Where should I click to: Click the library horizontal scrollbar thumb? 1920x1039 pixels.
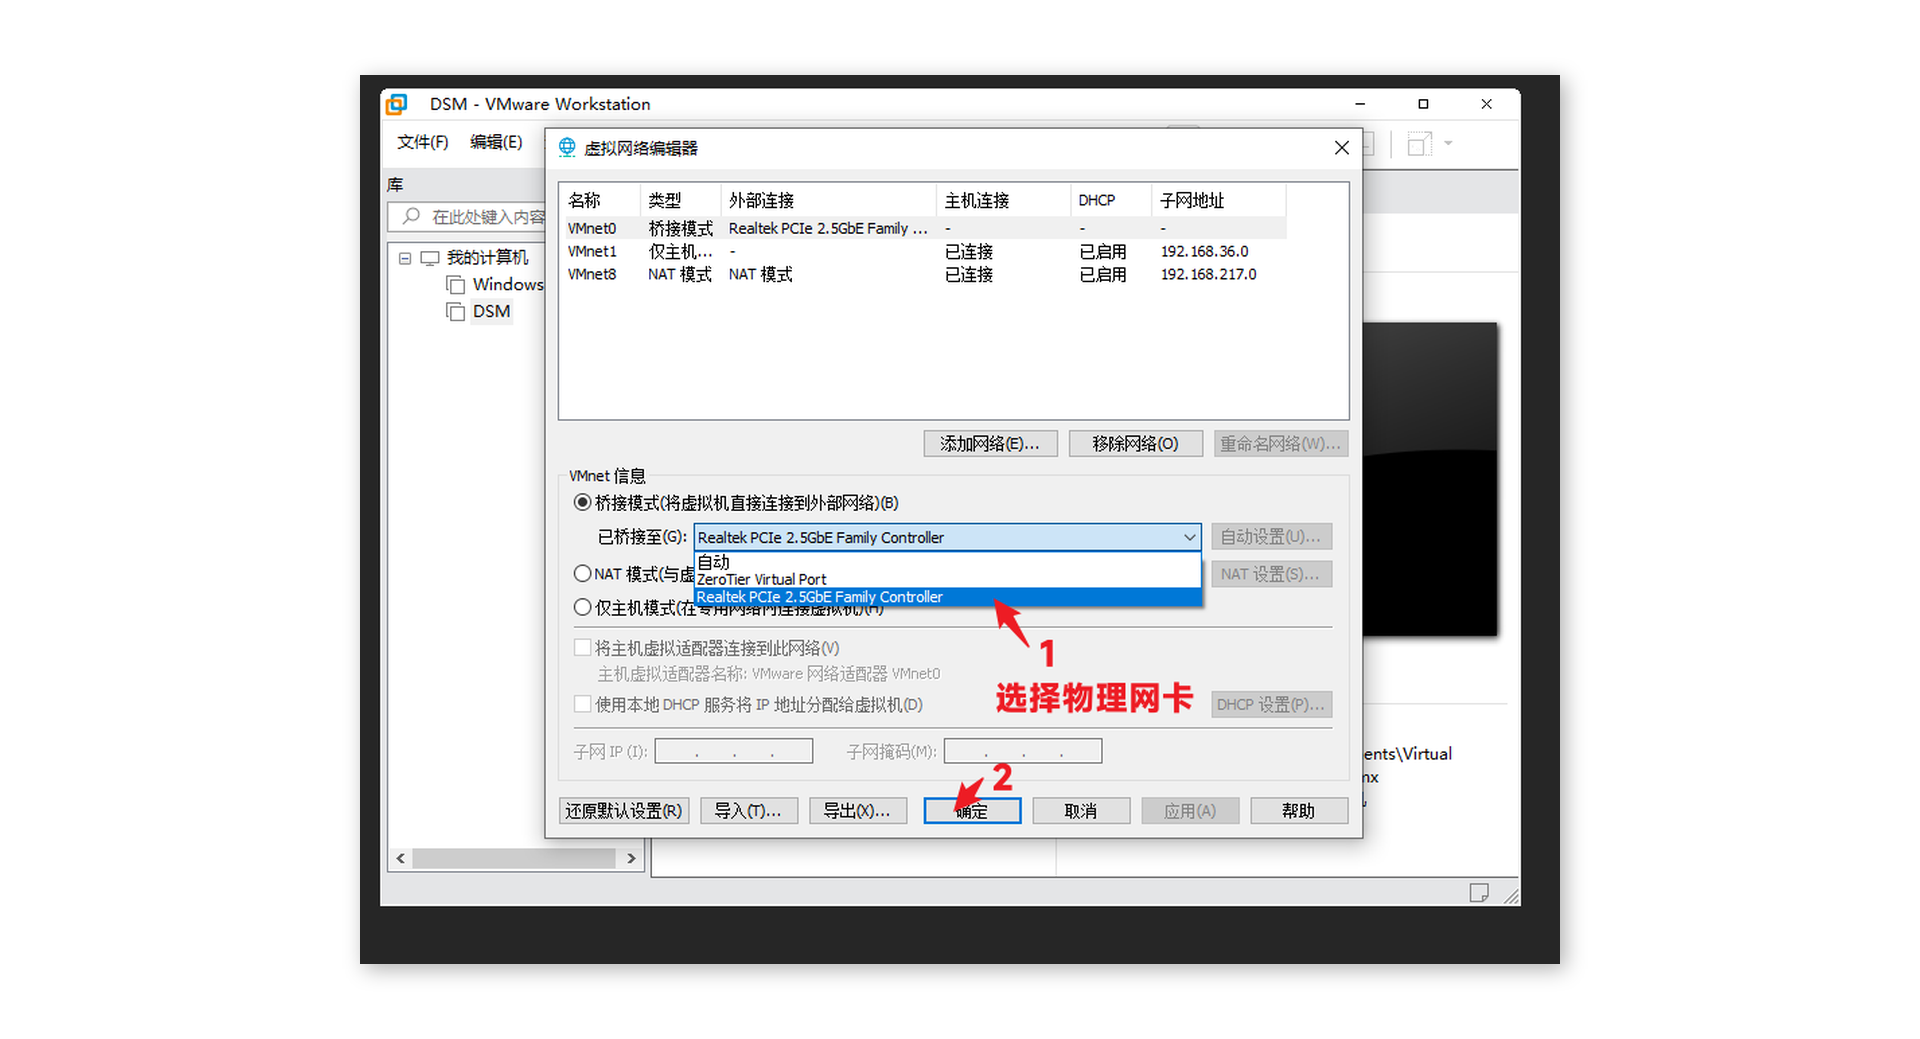514,859
